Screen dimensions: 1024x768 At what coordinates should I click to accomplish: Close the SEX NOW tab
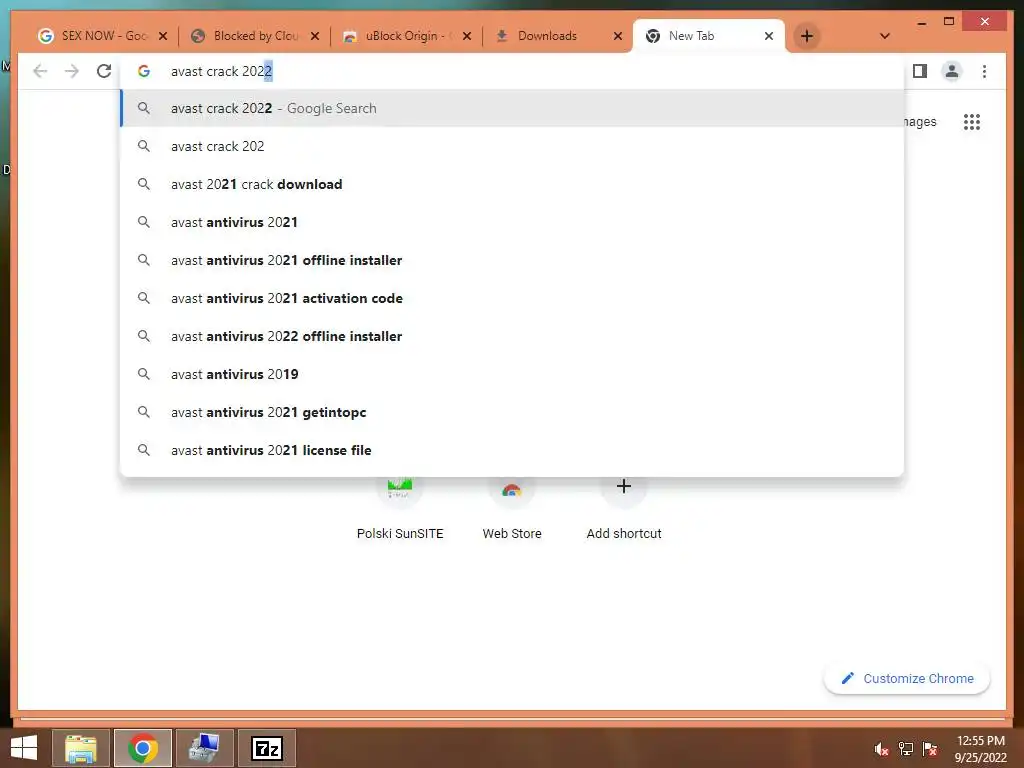tap(163, 37)
